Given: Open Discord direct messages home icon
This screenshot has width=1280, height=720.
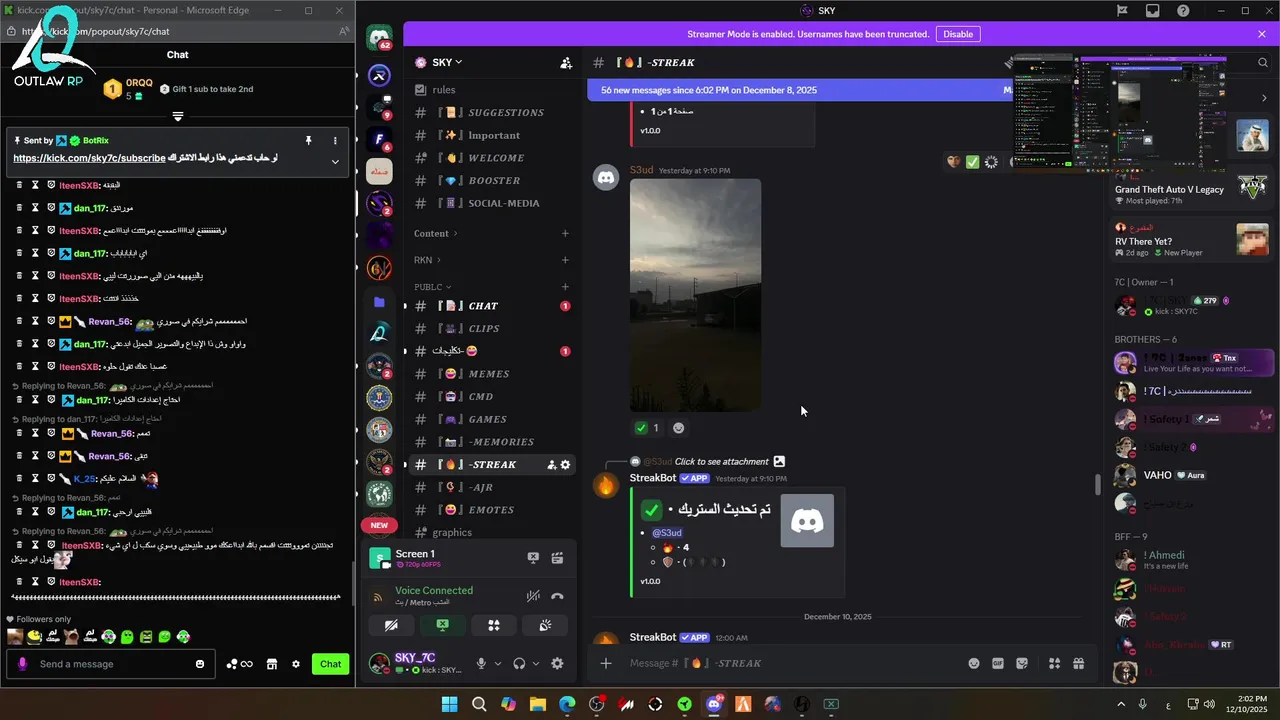Looking at the screenshot, I should (379, 39).
